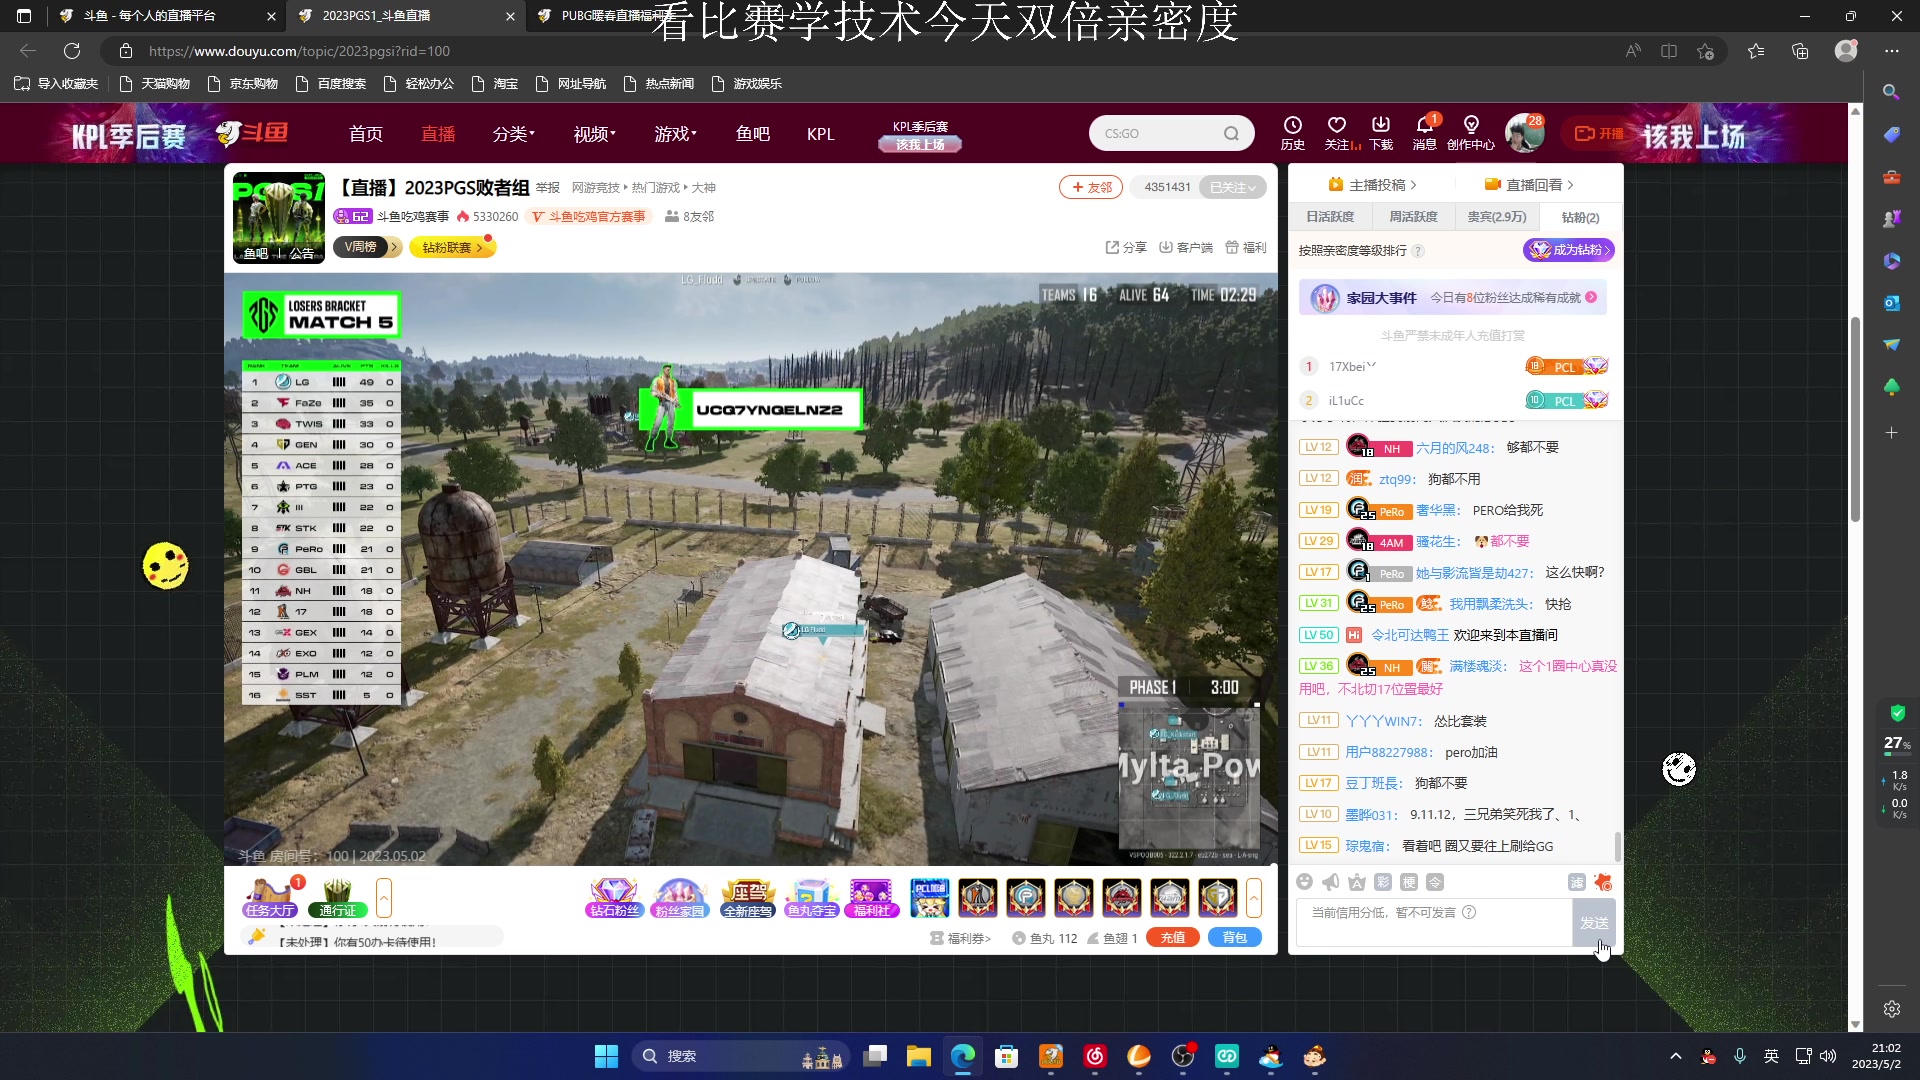The image size is (1920, 1080).
Task: Open 鱼吧 in the nav bar
Action: [x=753, y=134]
